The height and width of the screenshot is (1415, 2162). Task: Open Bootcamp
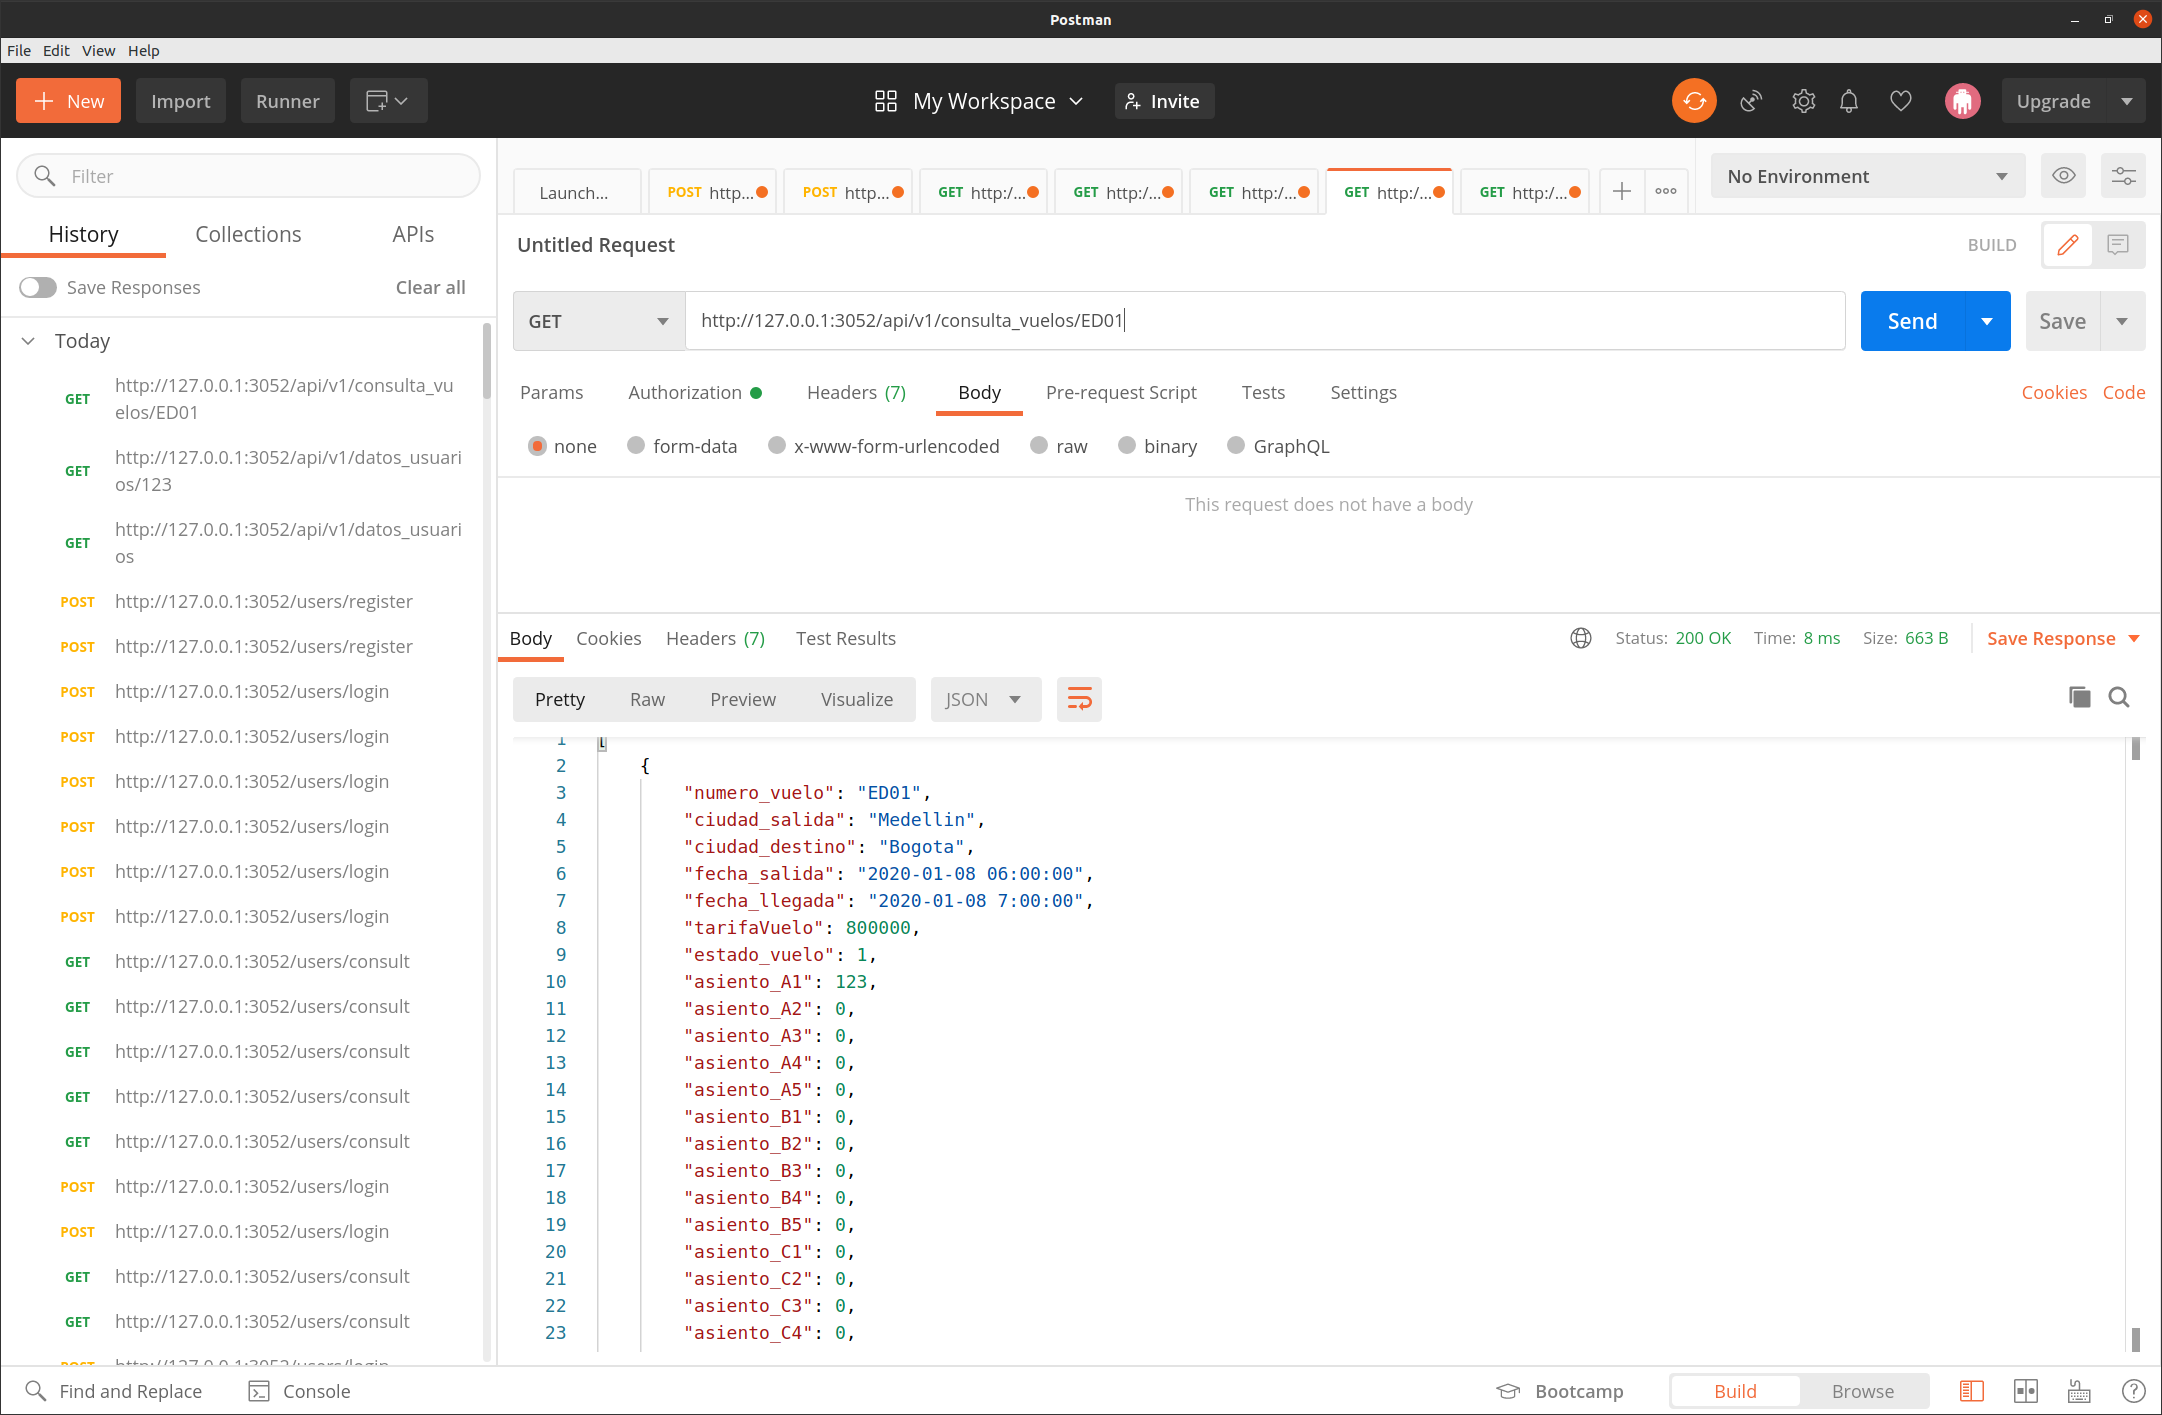point(1560,1391)
